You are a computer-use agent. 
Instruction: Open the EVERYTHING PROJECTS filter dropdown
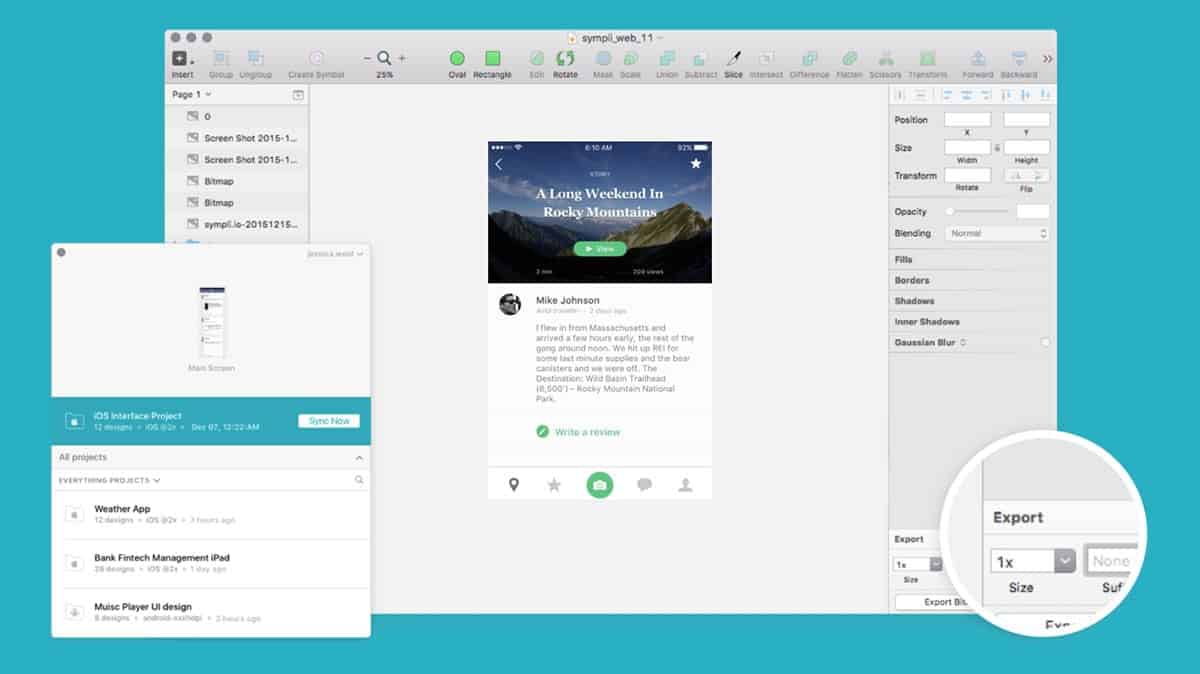point(109,480)
